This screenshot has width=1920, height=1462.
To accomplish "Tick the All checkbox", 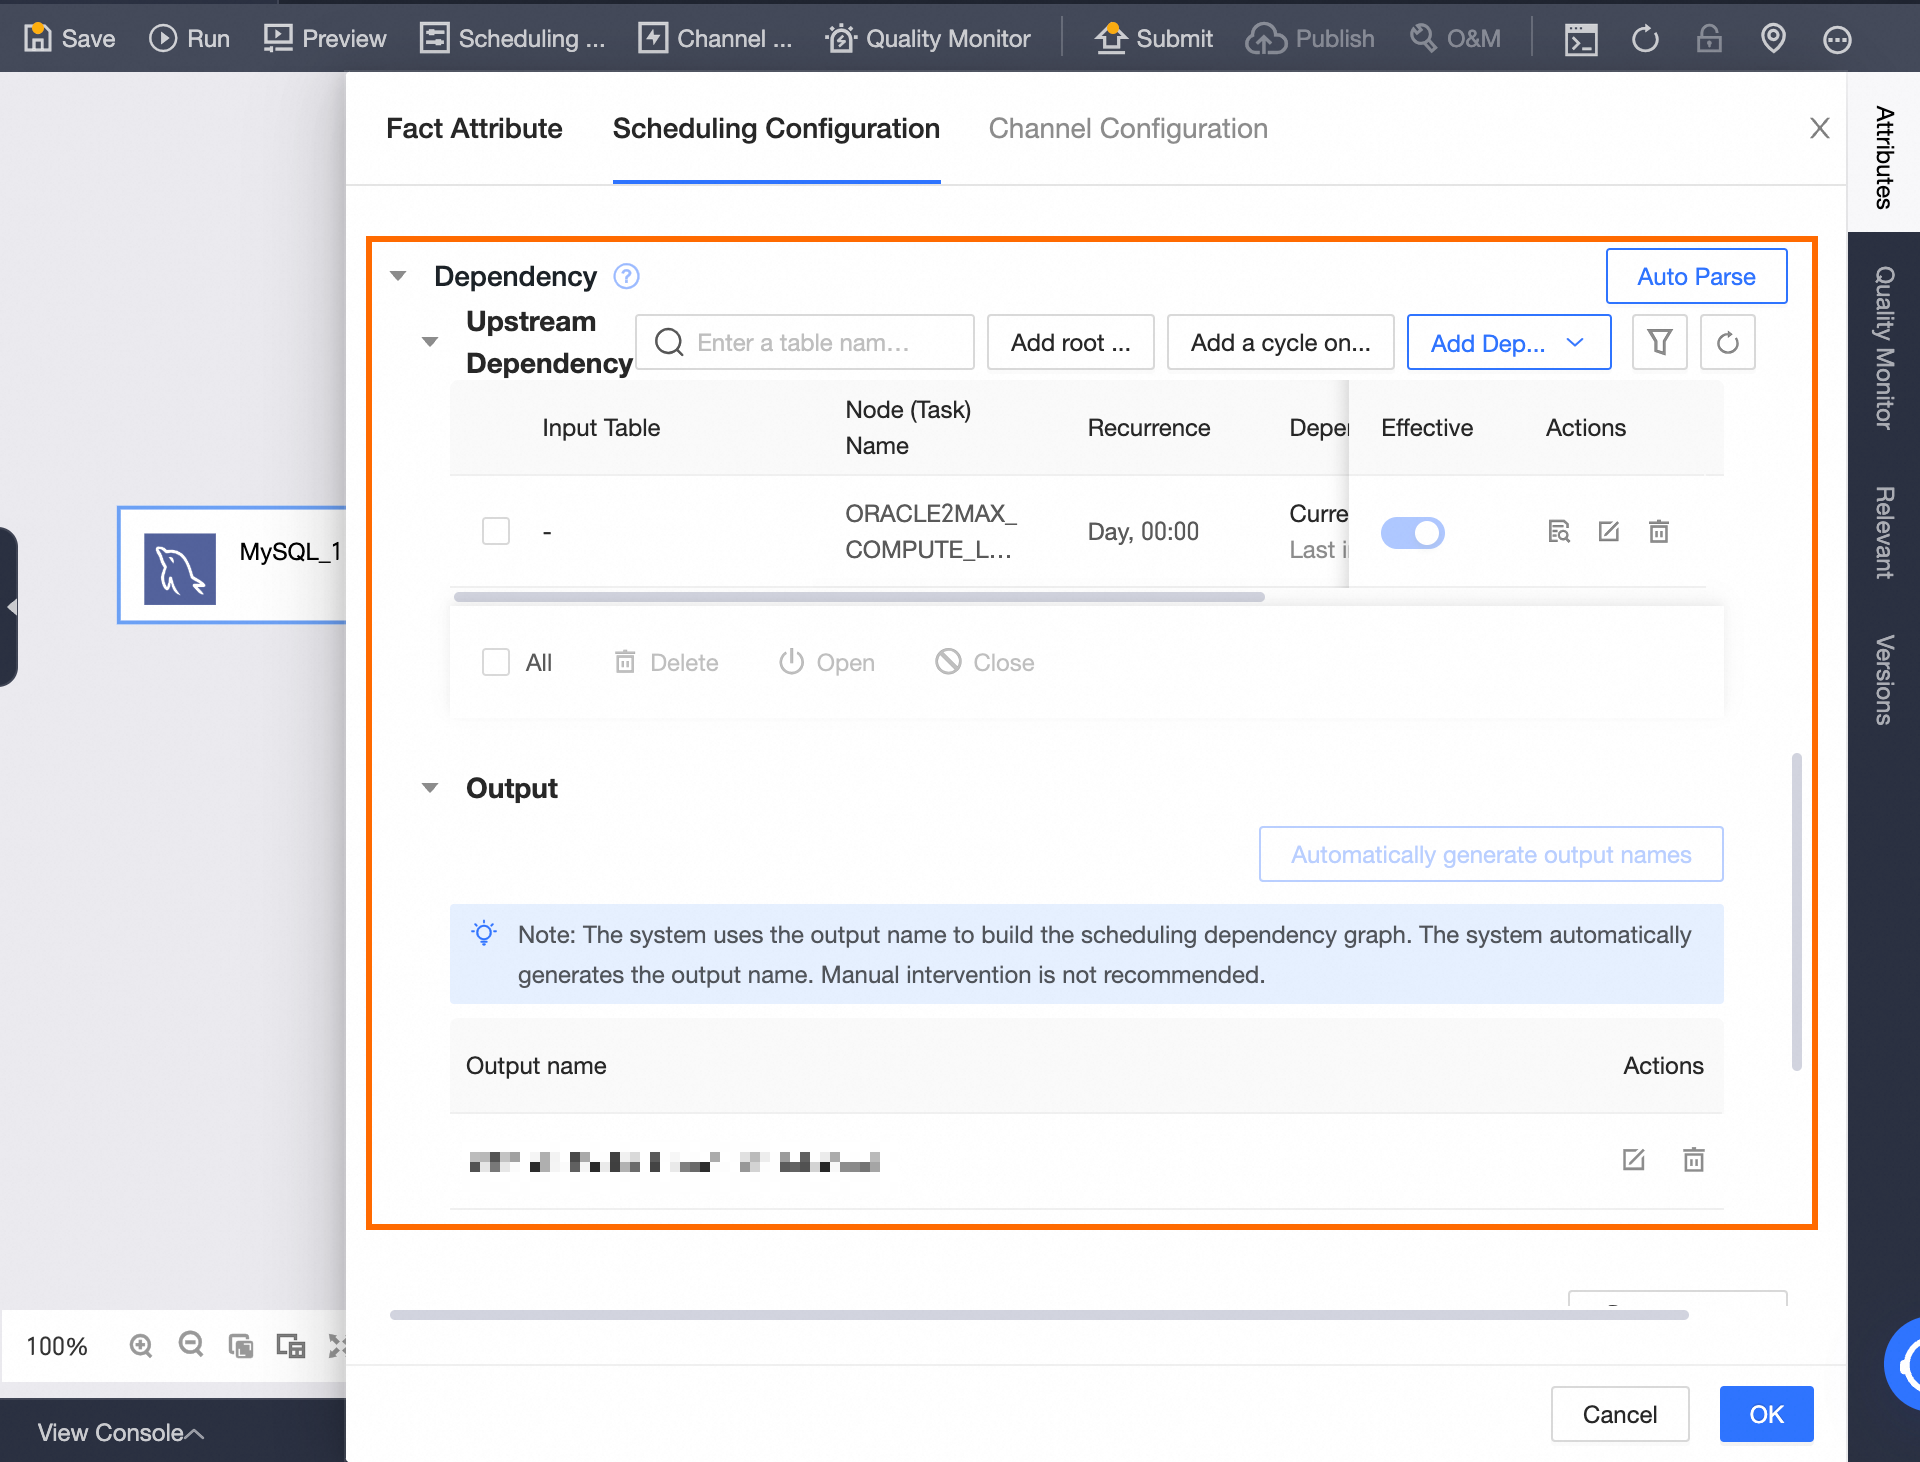I will (496, 662).
